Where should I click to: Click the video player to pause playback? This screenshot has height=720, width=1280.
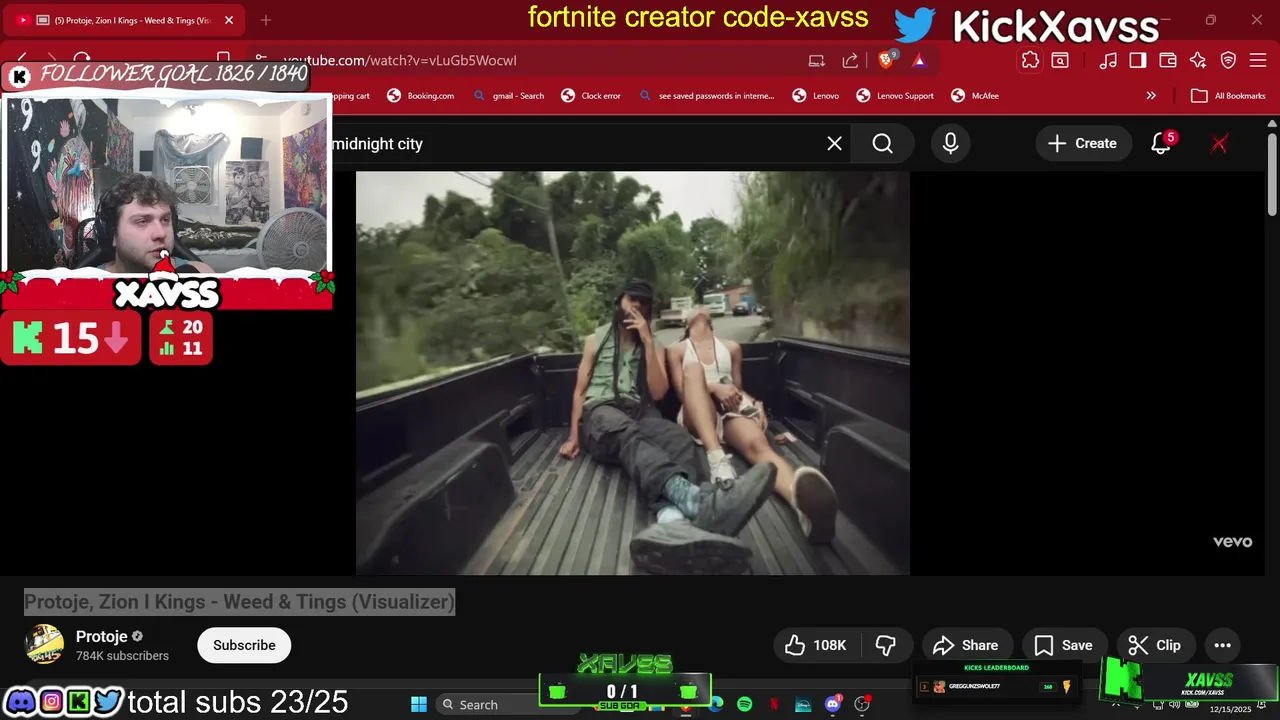coord(633,373)
